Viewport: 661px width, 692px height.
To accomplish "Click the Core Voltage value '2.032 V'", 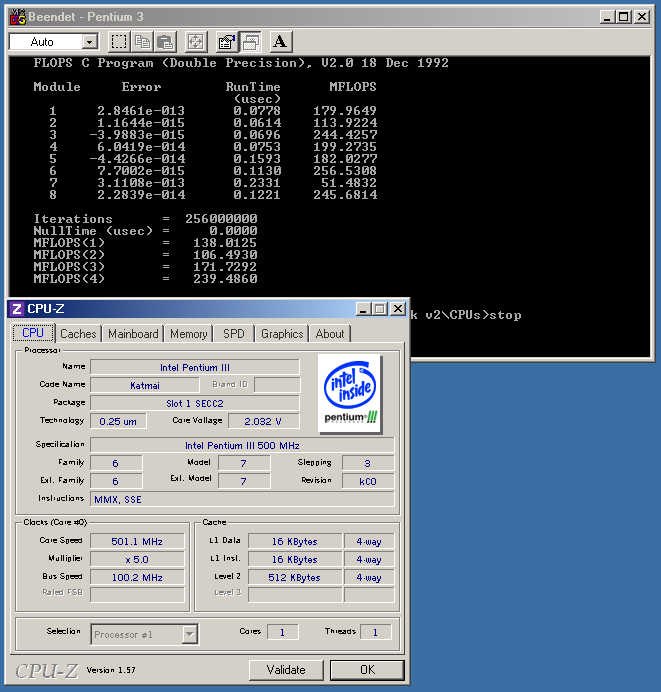I will click(263, 421).
